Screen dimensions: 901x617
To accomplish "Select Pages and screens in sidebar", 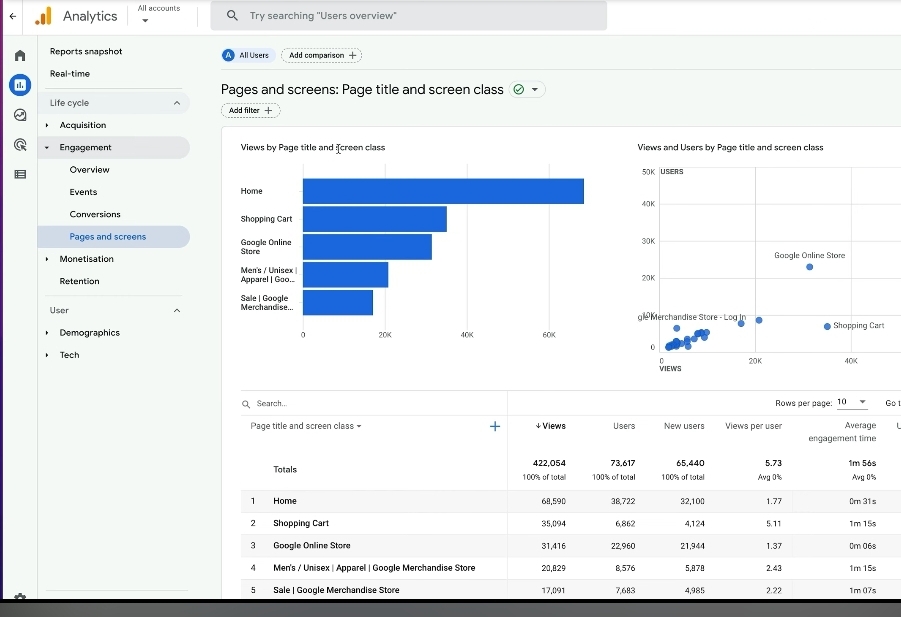I will click(x=108, y=237).
